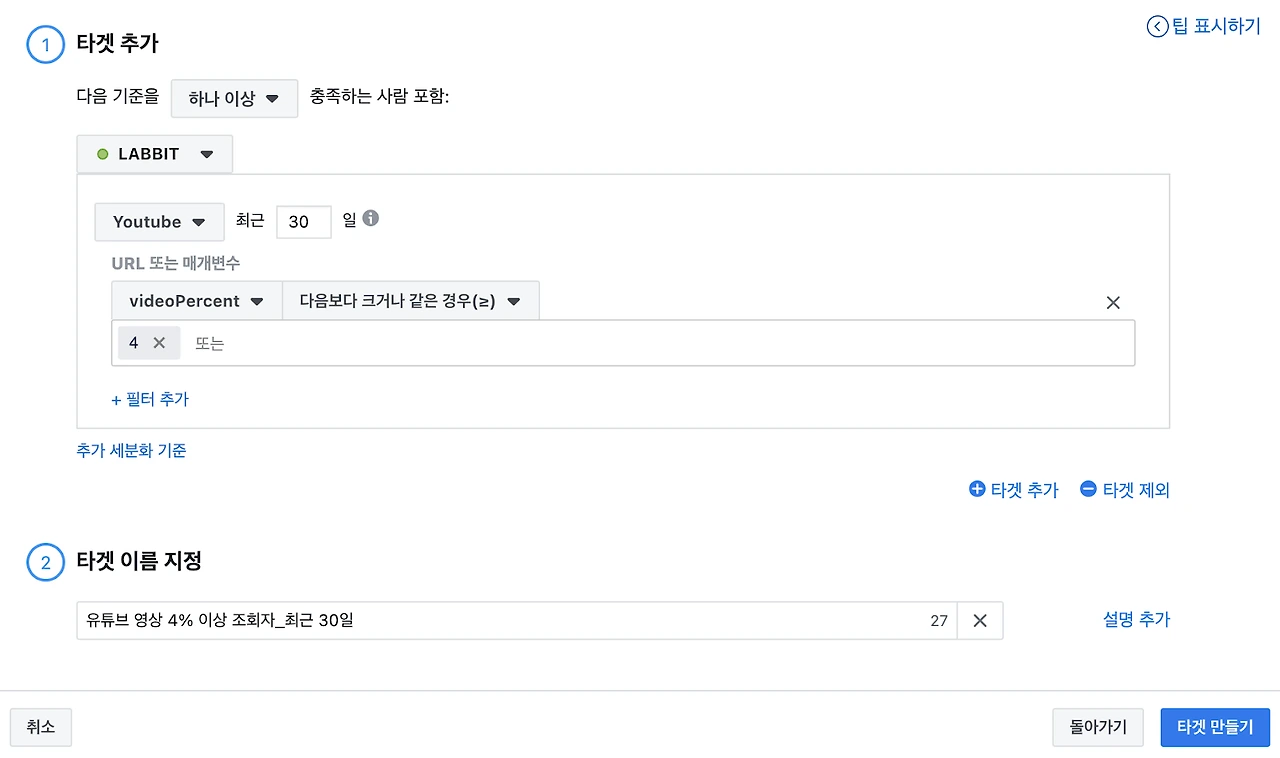Image resolution: width=1280 pixels, height=758 pixels.
Task: Remove the videoPercent filter row
Action: point(1113,303)
